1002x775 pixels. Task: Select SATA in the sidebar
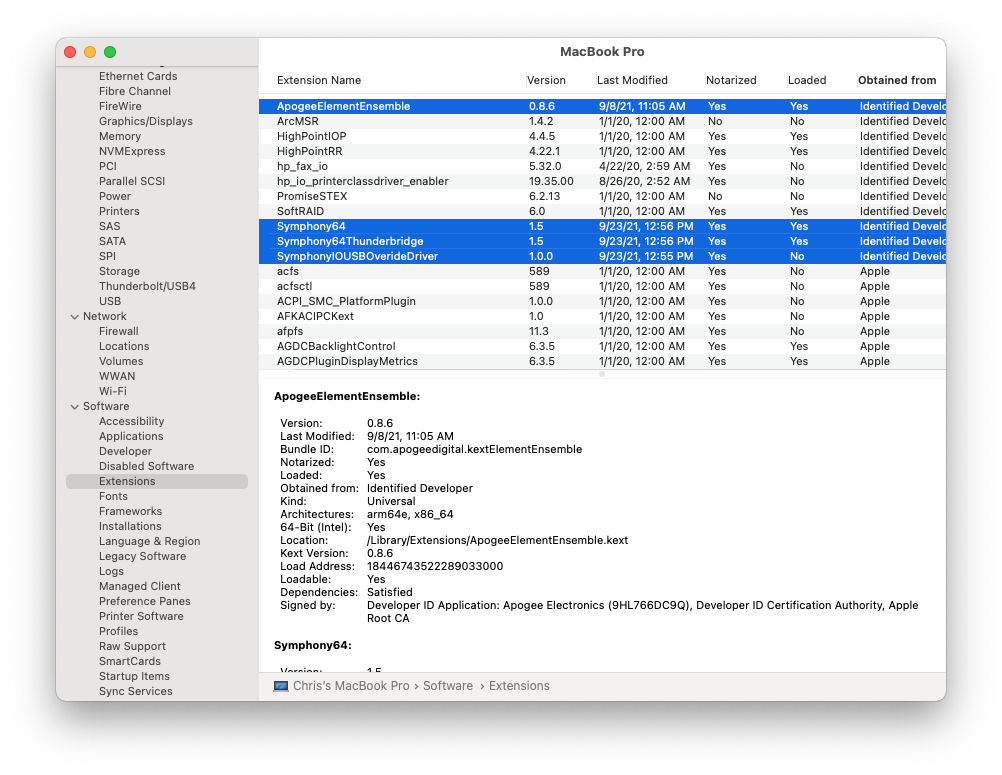tap(112, 242)
